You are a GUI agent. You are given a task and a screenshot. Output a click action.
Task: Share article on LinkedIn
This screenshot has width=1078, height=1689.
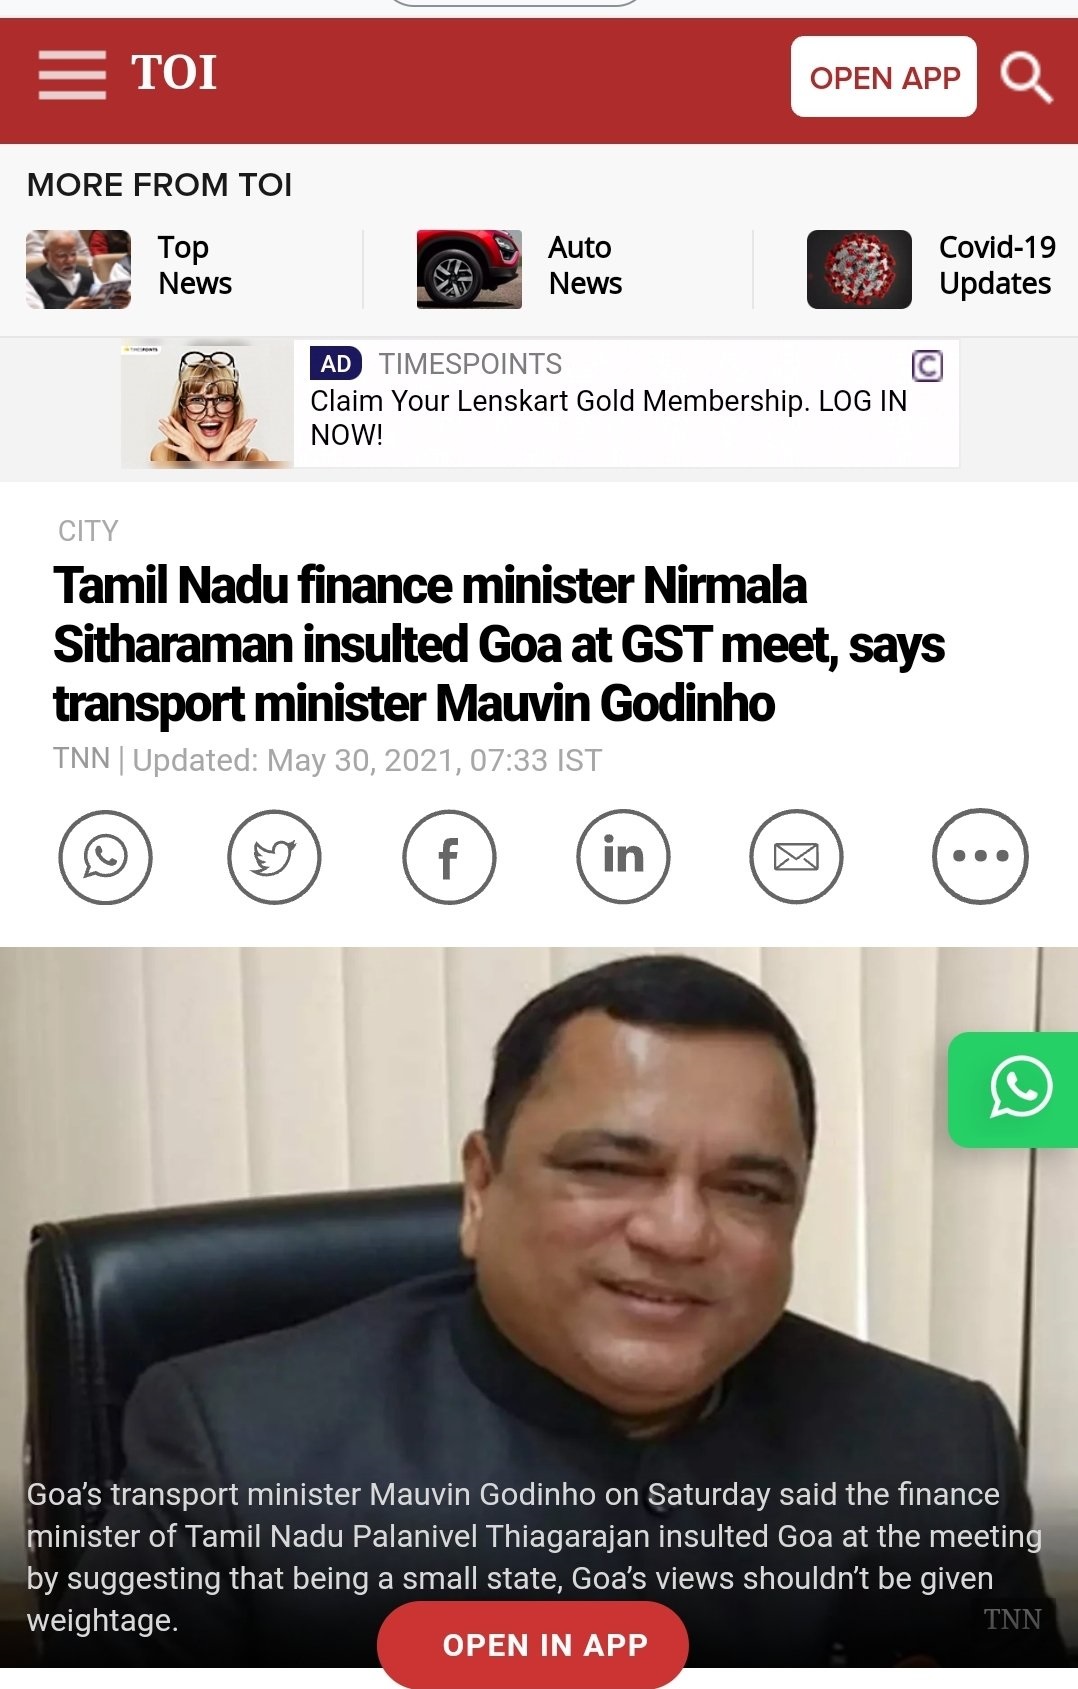coord(623,857)
